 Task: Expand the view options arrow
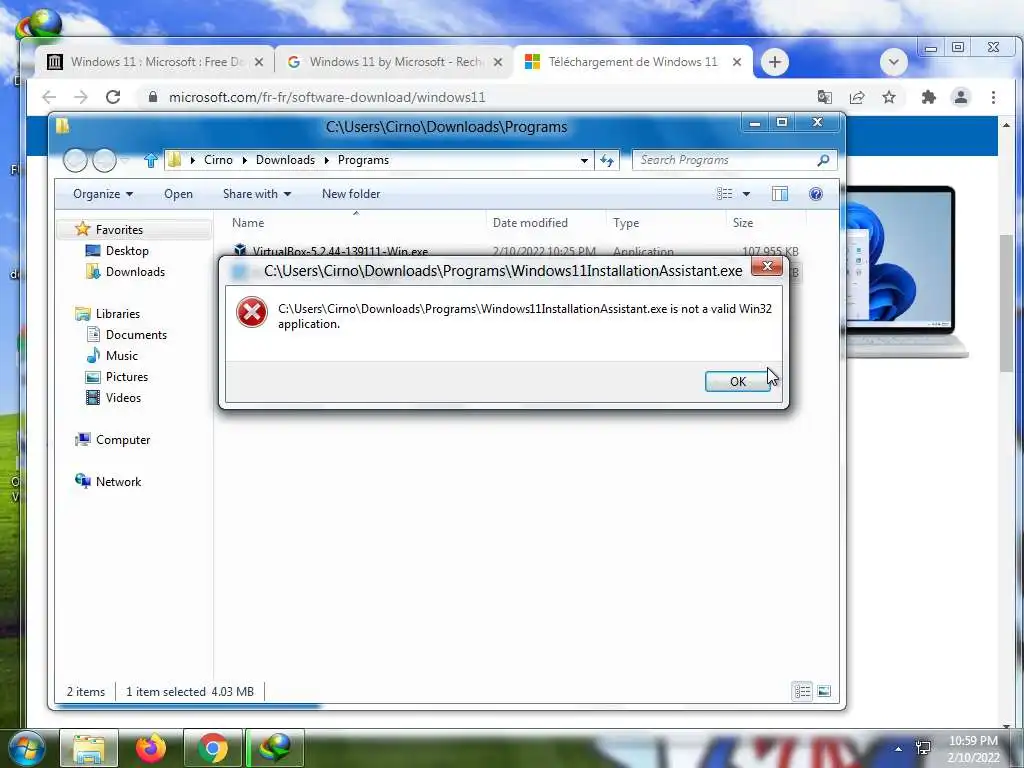click(x=746, y=194)
